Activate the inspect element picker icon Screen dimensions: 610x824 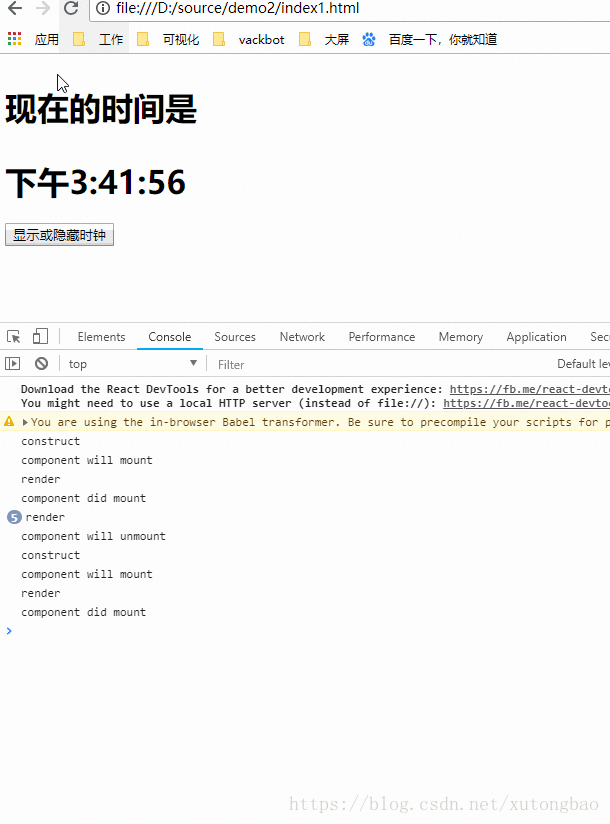pyautogui.click(x=14, y=336)
